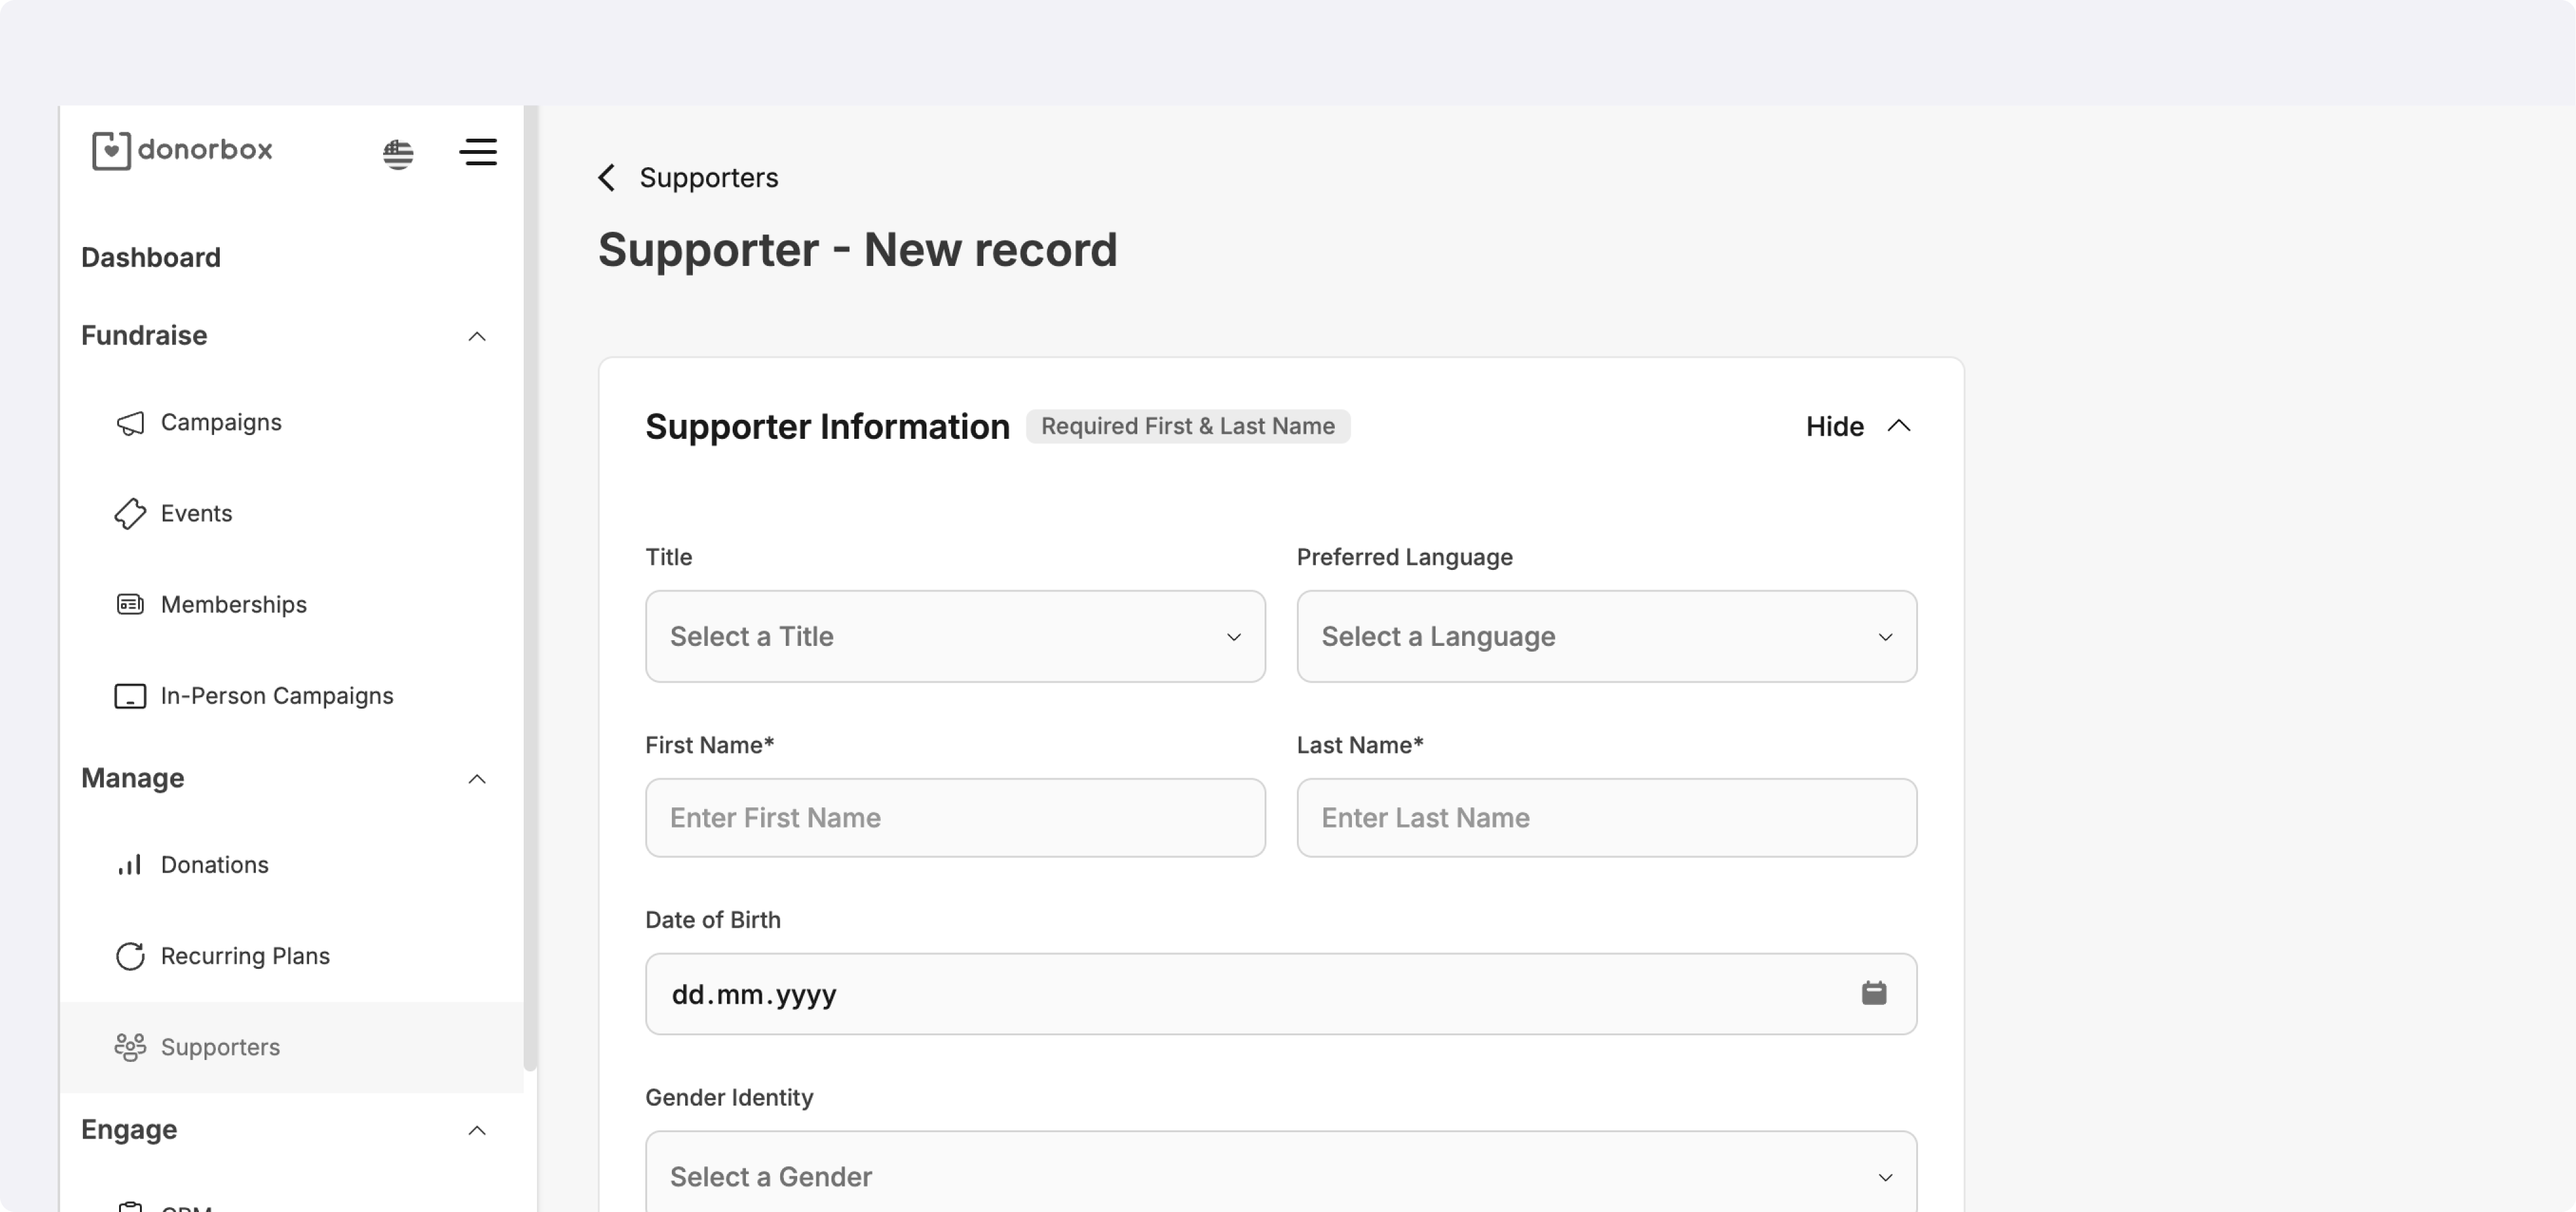Collapse the Engage sidebar section
This screenshot has height=1212, width=2576.
477,1130
